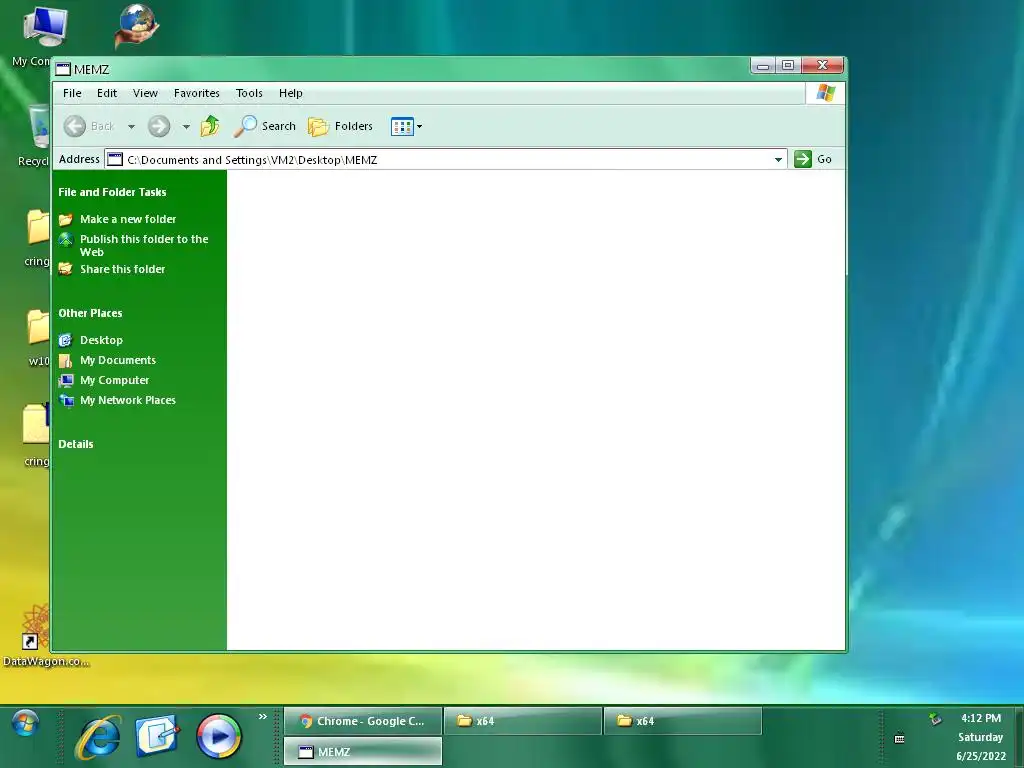This screenshot has height=768, width=1024.
Task: Open the Views dropdown button
Action: (x=406, y=126)
